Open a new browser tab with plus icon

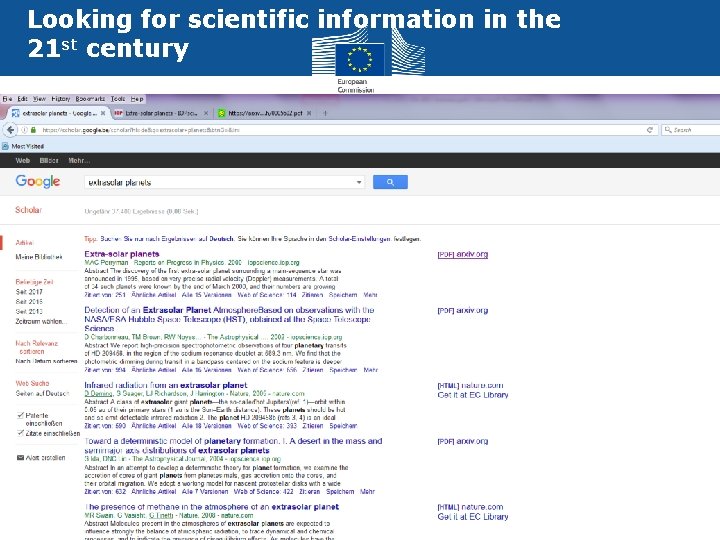pyautogui.click(x=325, y=113)
